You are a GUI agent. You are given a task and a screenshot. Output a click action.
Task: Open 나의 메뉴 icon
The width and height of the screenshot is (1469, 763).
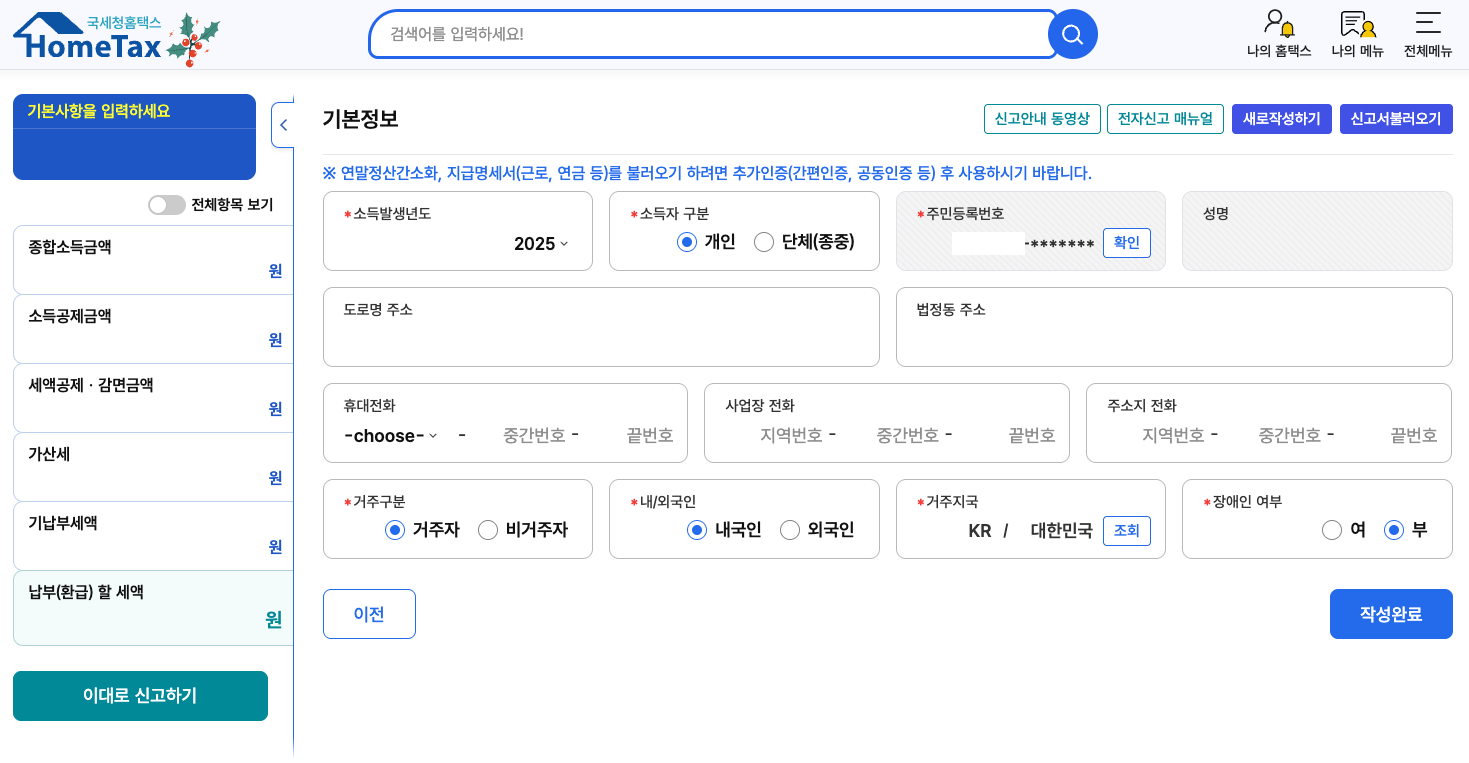[1357, 24]
